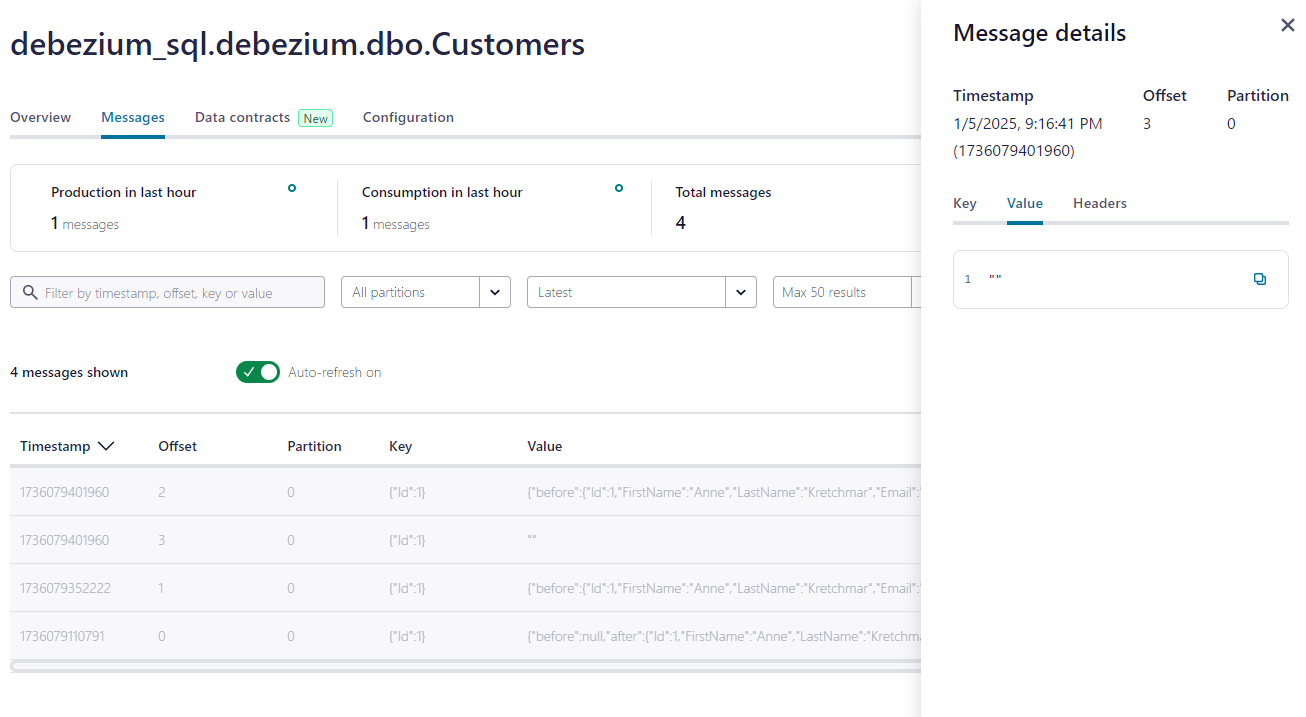The height and width of the screenshot is (717, 1306).
Task: Select the message row with timestamp 1736079352222
Action: point(465,588)
